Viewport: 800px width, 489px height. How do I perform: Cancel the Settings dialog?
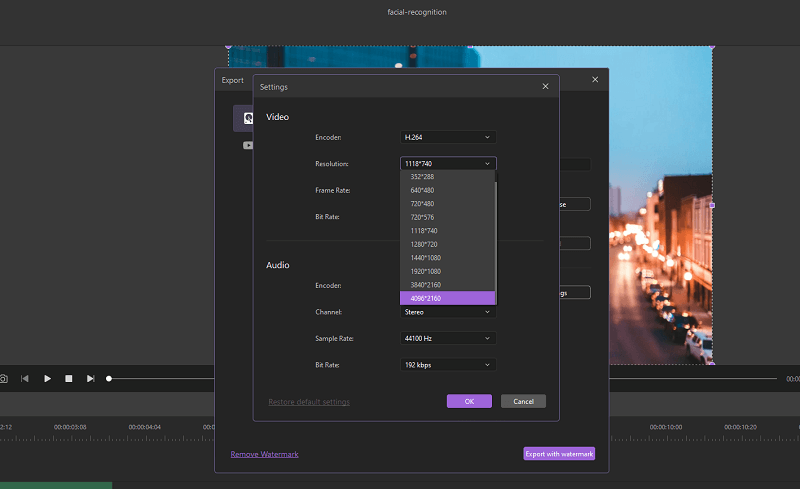(523, 401)
